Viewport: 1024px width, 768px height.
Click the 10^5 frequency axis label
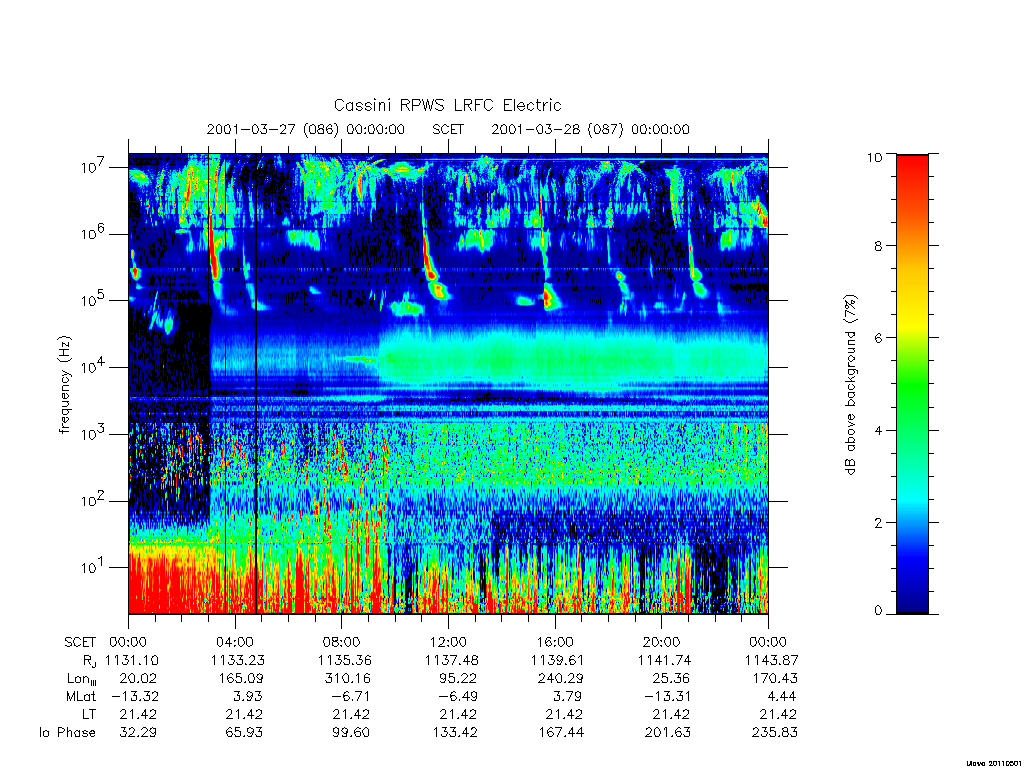tap(93, 300)
